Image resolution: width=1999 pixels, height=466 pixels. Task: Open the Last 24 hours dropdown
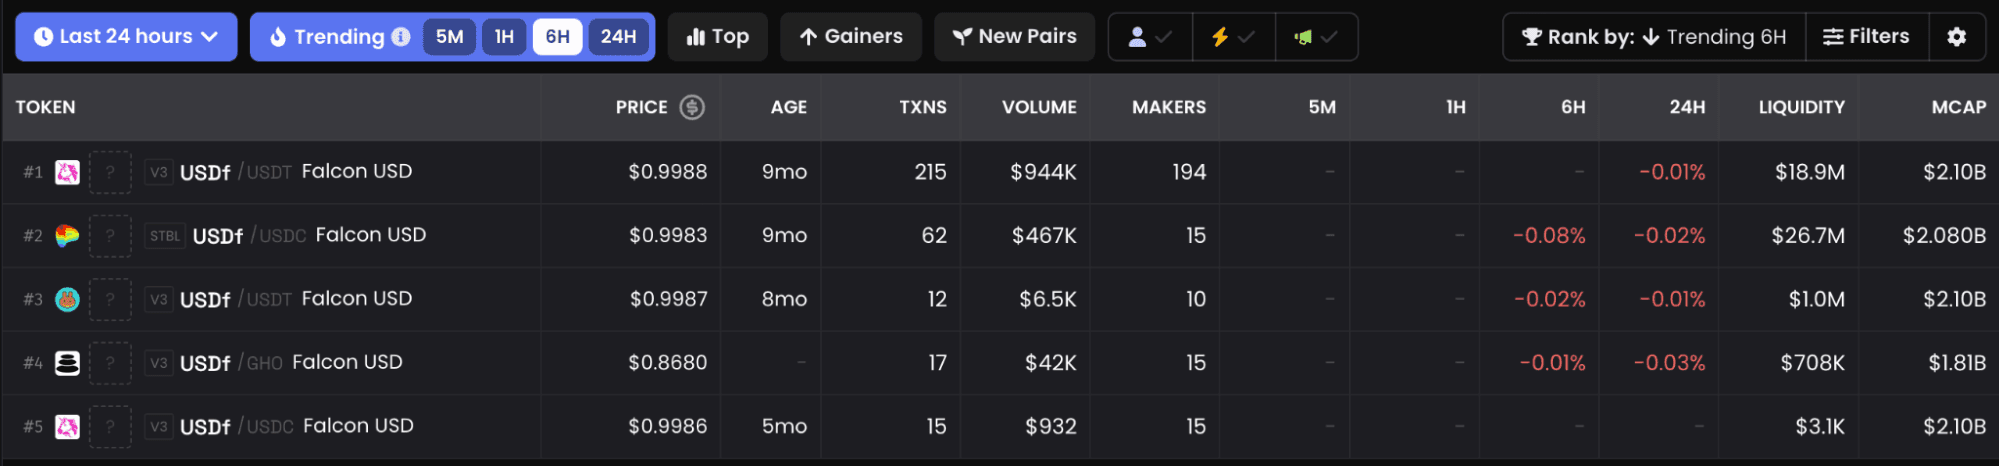[x=126, y=37]
